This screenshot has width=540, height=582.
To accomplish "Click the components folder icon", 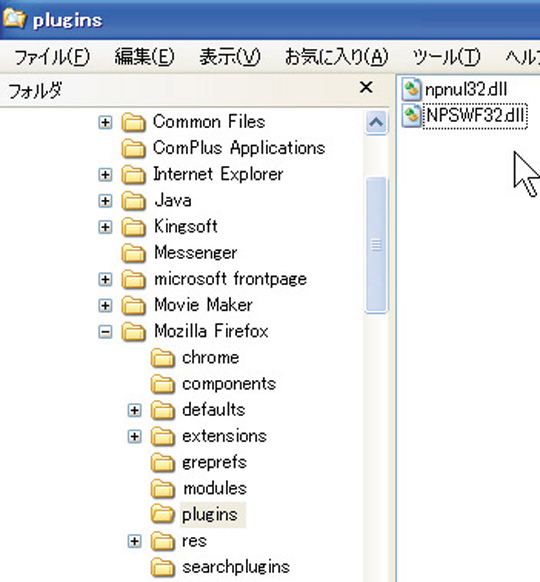I will point(163,384).
